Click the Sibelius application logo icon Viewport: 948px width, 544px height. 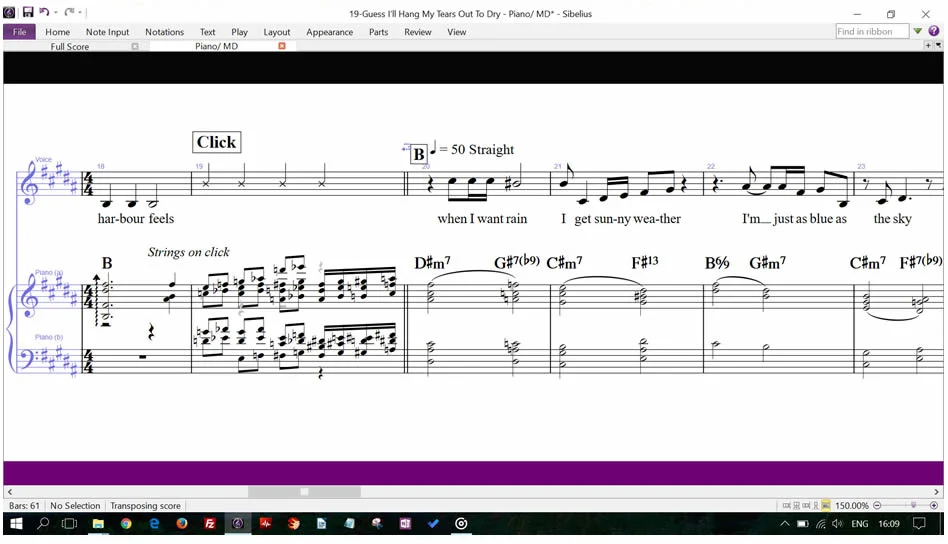(x=10, y=11)
